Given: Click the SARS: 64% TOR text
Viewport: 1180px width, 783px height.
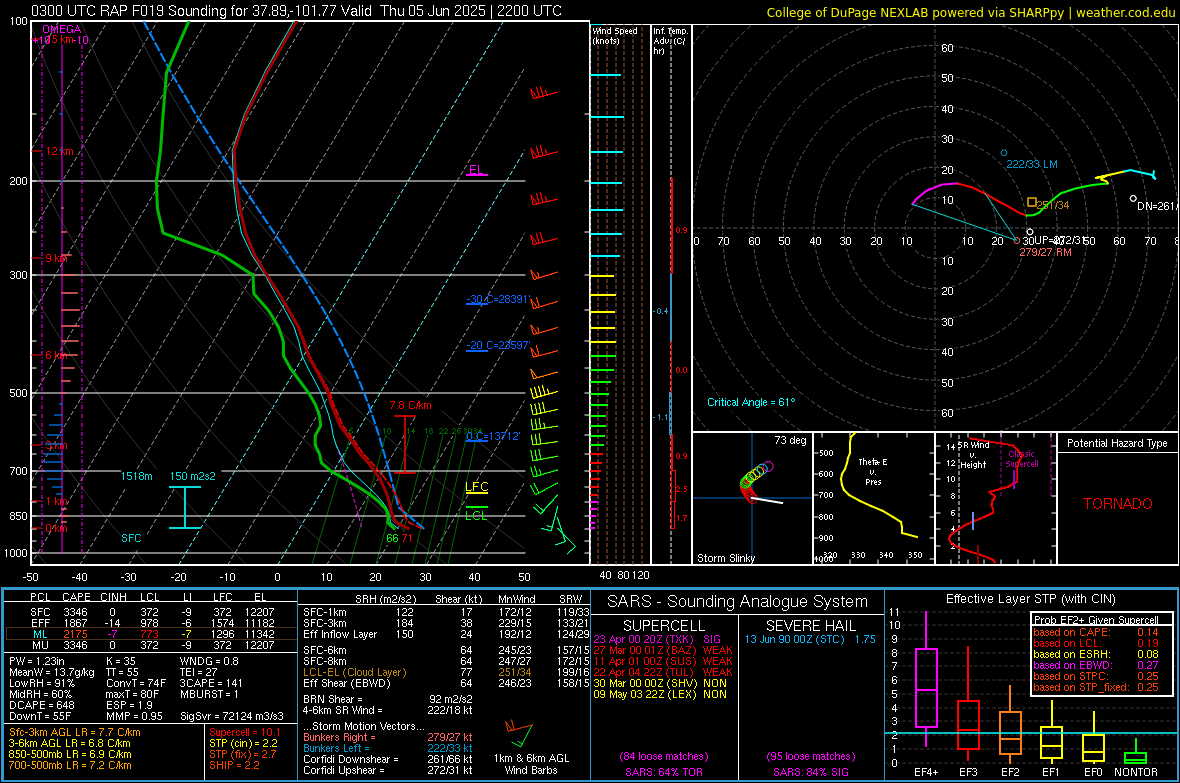Looking at the screenshot, I should 664,772.
